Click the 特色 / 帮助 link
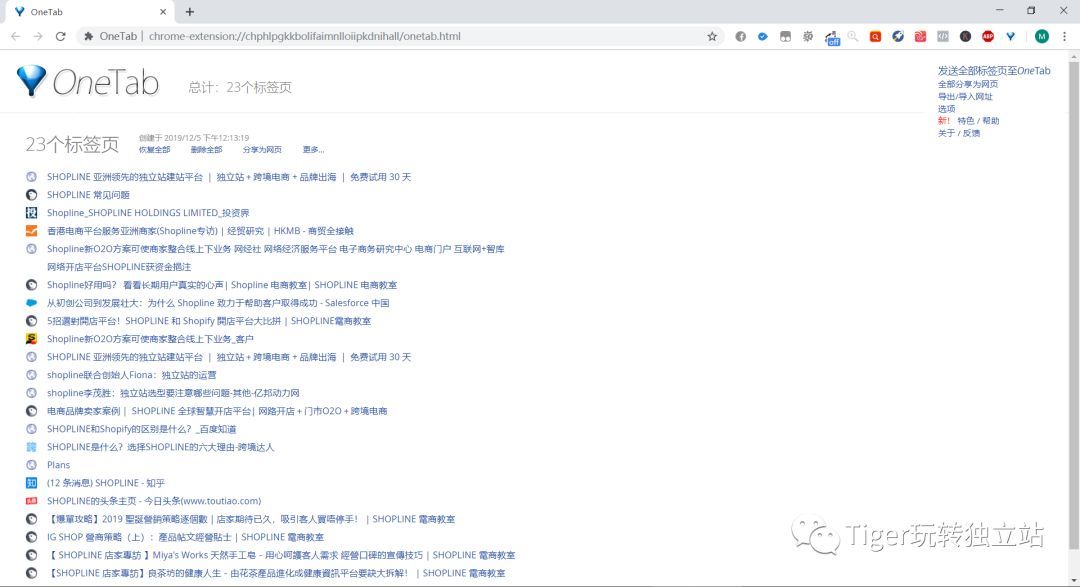The width and height of the screenshot is (1080, 587). [978, 121]
